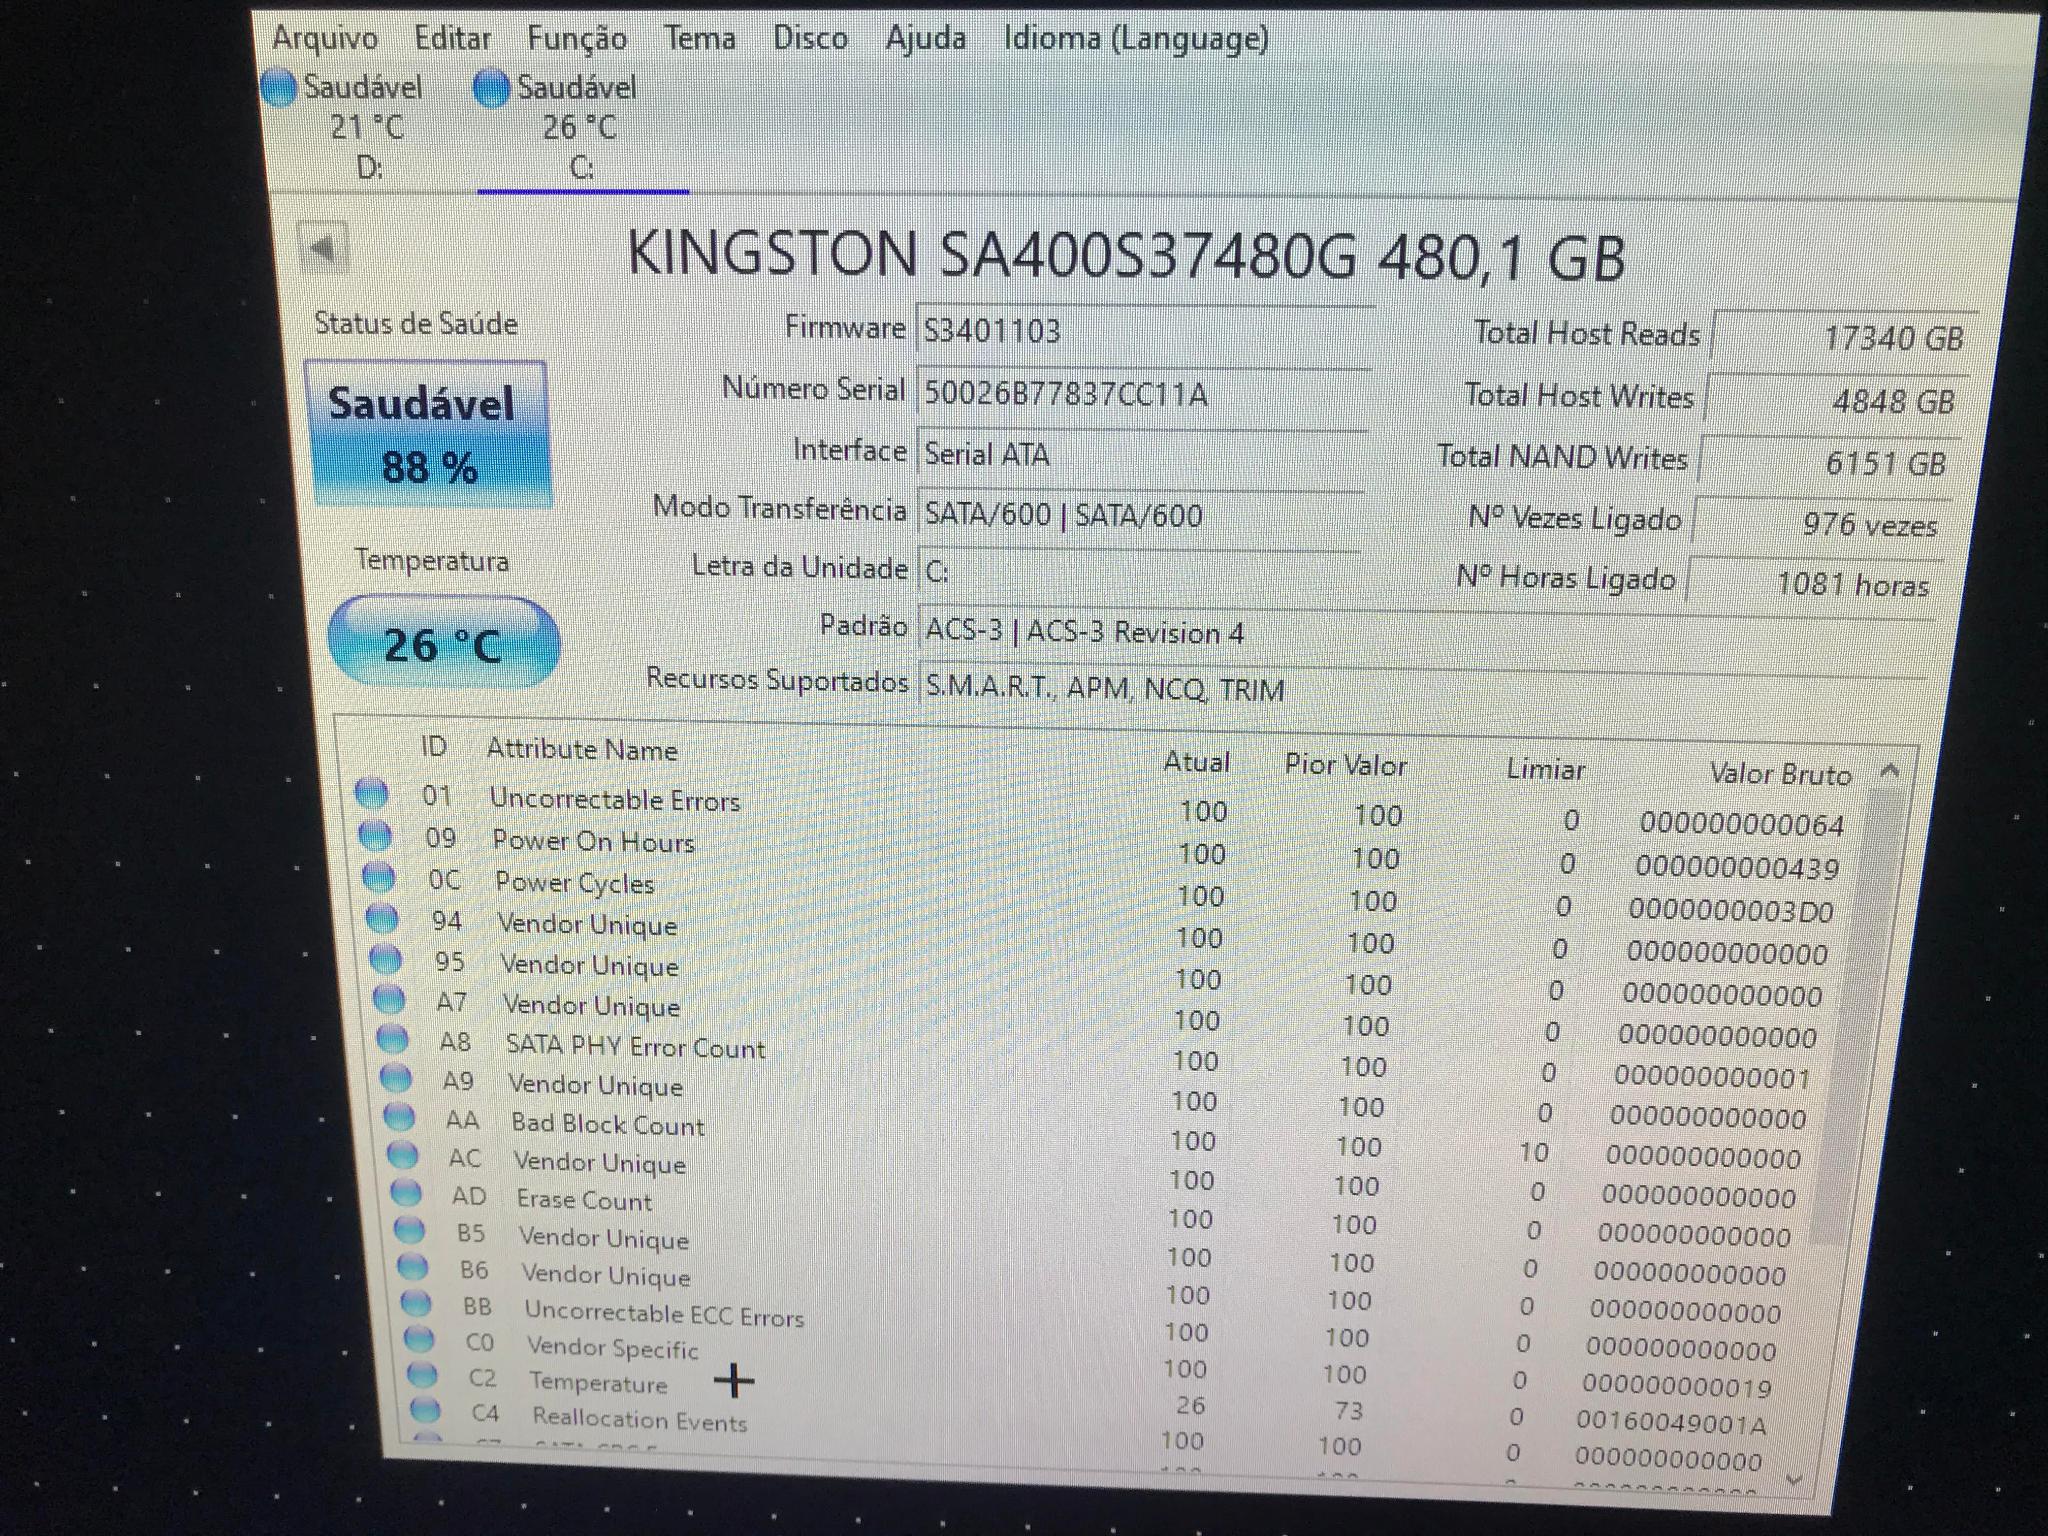Screen dimensions: 2048x1536
Task: Click the 26 °C temperature button
Action: pos(443,643)
